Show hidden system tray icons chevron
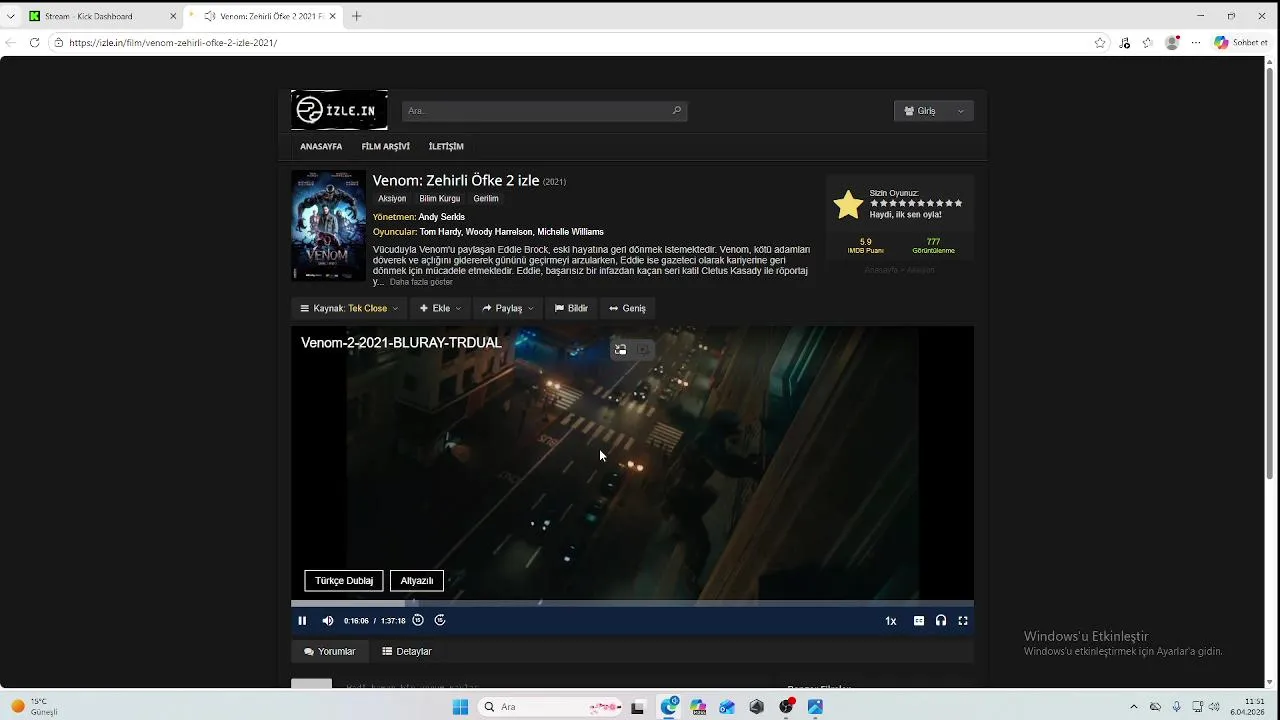Image resolution: width=1280 pixels, height=720 pixels. (1133, 707)
